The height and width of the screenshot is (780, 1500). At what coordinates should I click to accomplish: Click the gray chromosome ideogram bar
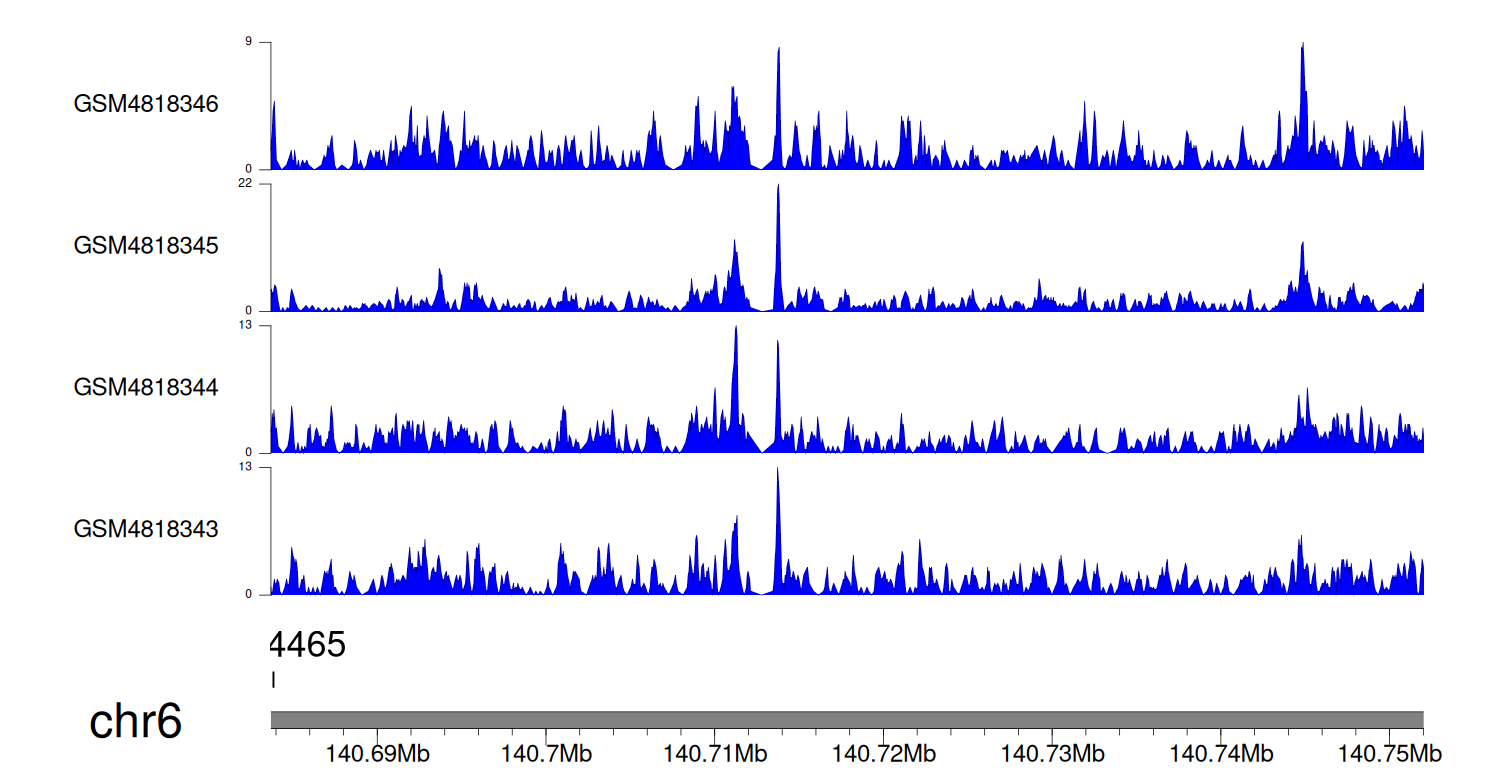tap(846, 720)
